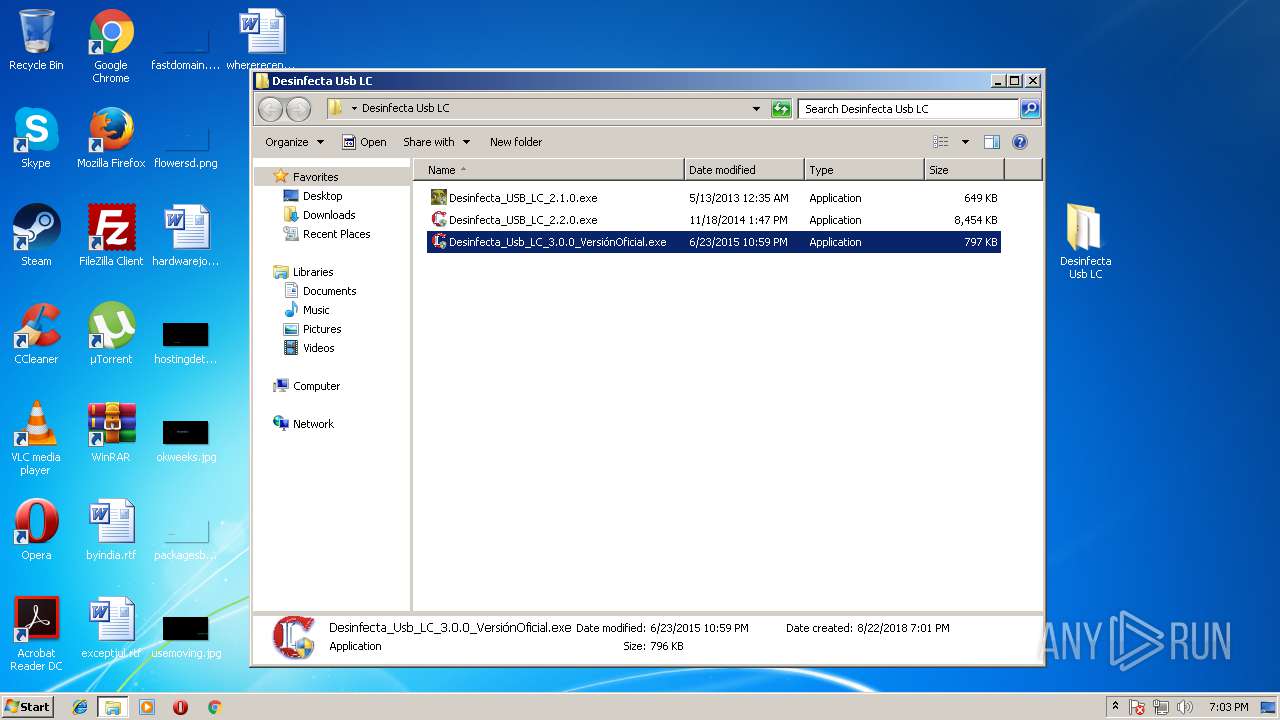Launch Google Chrome from desktop
The height and width of the screenshot is (720, 1280).
(x=111, y=46)
